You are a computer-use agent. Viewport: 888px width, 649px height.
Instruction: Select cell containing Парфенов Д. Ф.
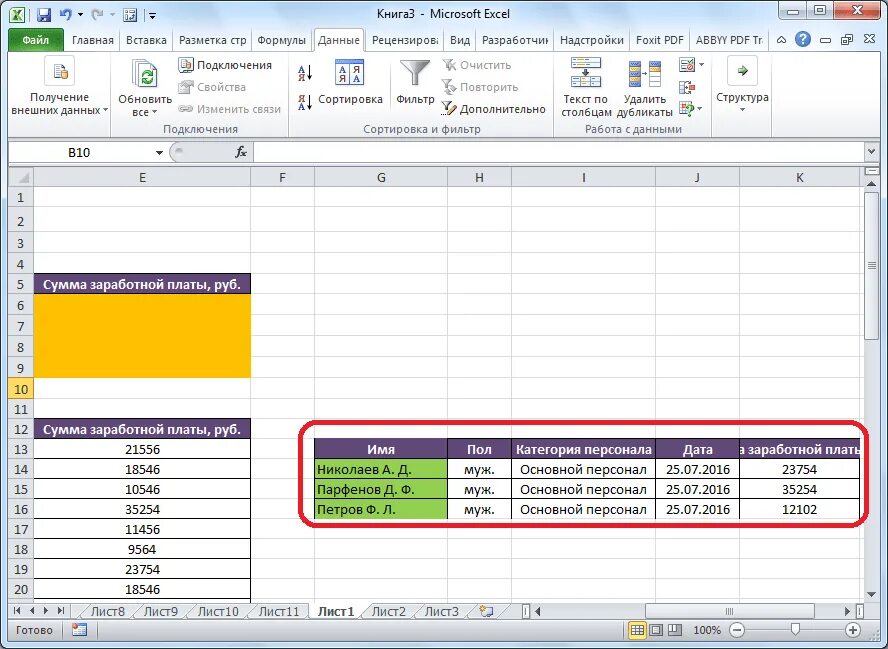[381, 489]
